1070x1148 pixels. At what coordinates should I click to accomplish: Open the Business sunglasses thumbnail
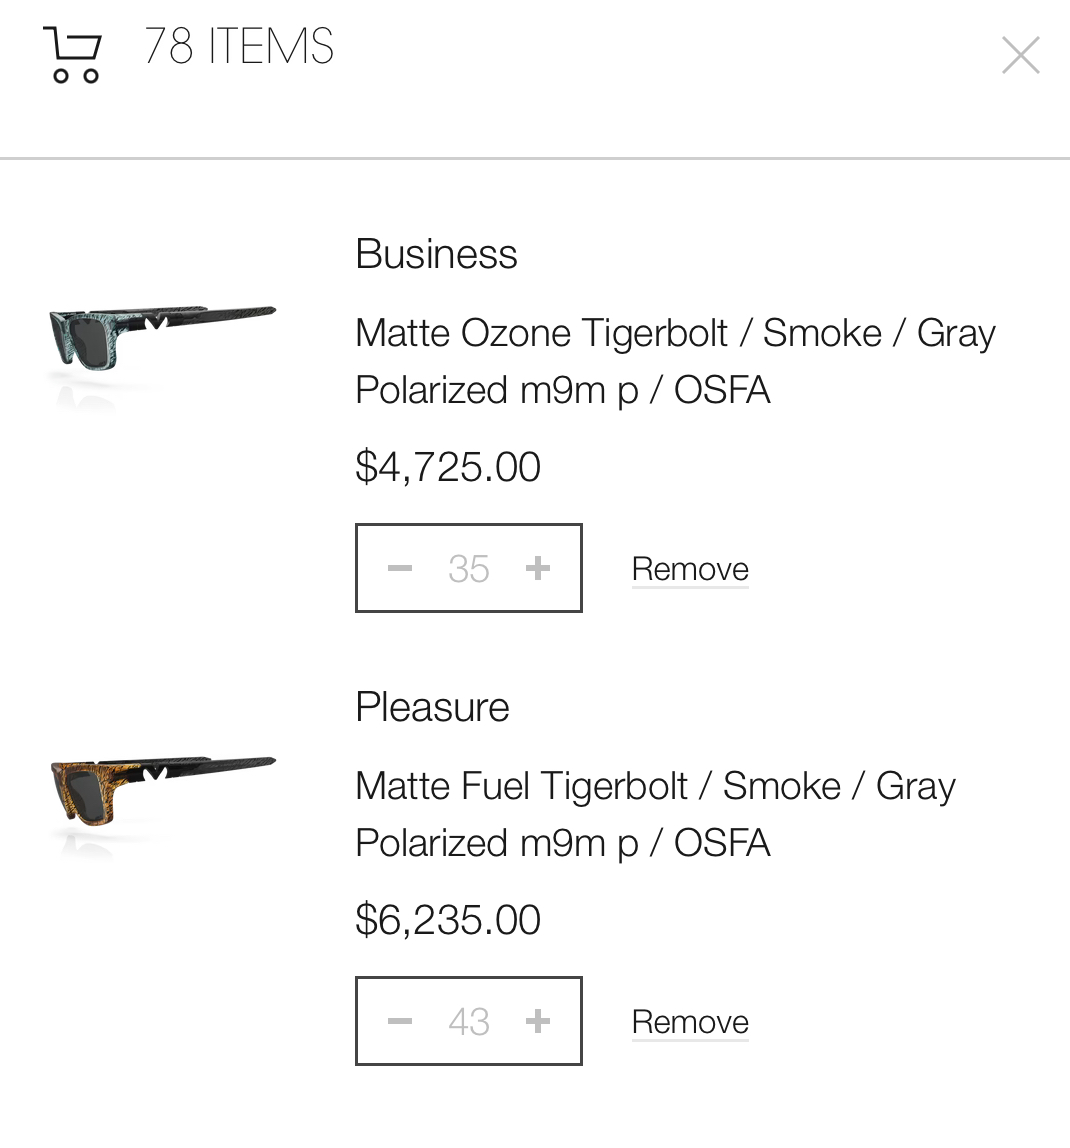tap(160, 343)
